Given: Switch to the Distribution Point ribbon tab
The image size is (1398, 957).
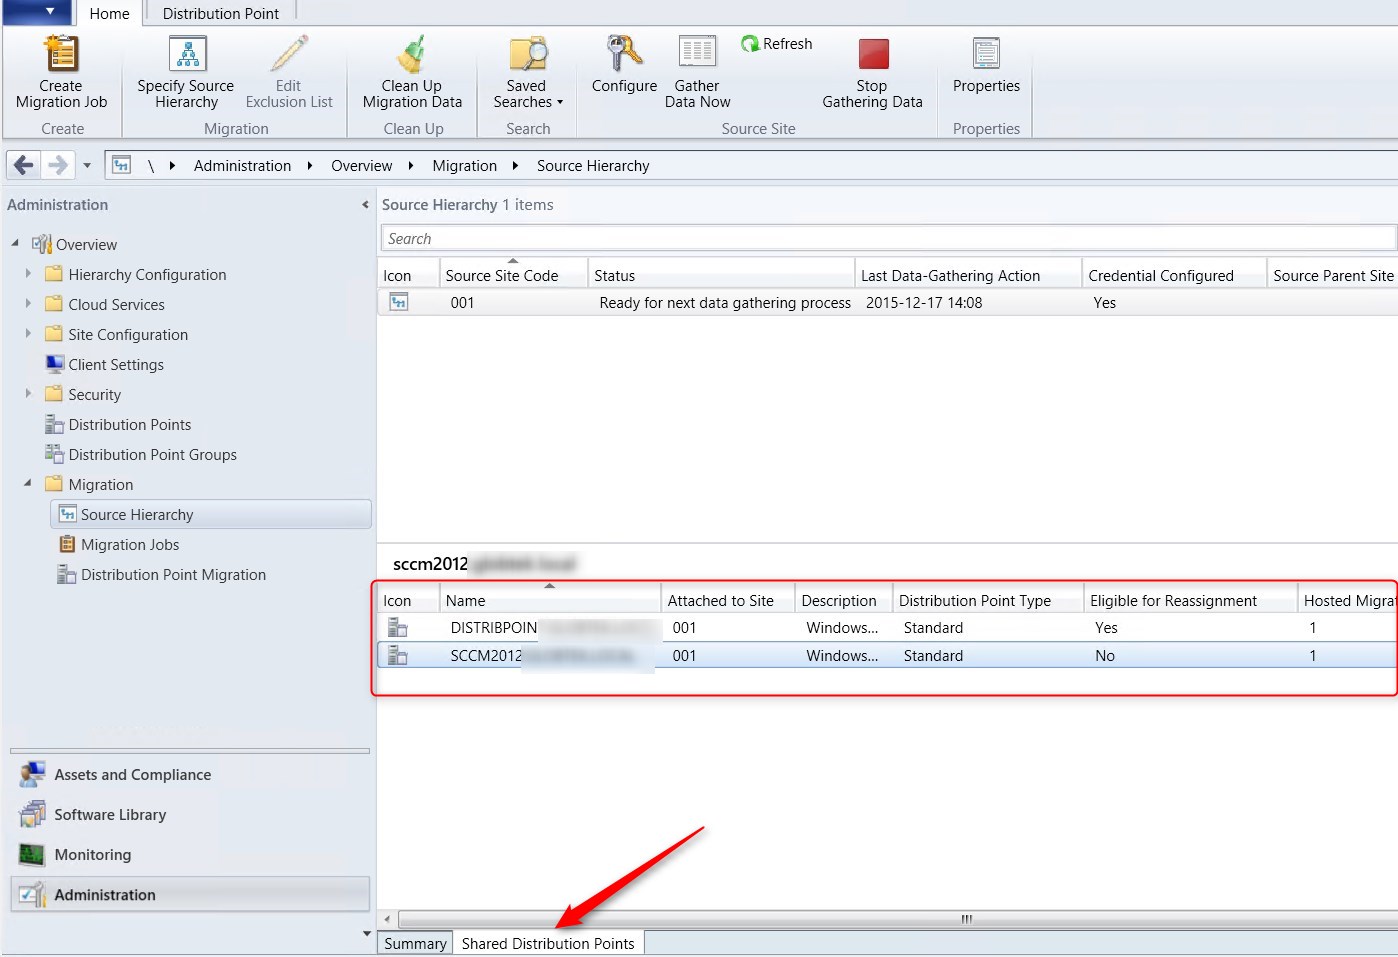Looking at the screenshot, I should coord(220,13).
